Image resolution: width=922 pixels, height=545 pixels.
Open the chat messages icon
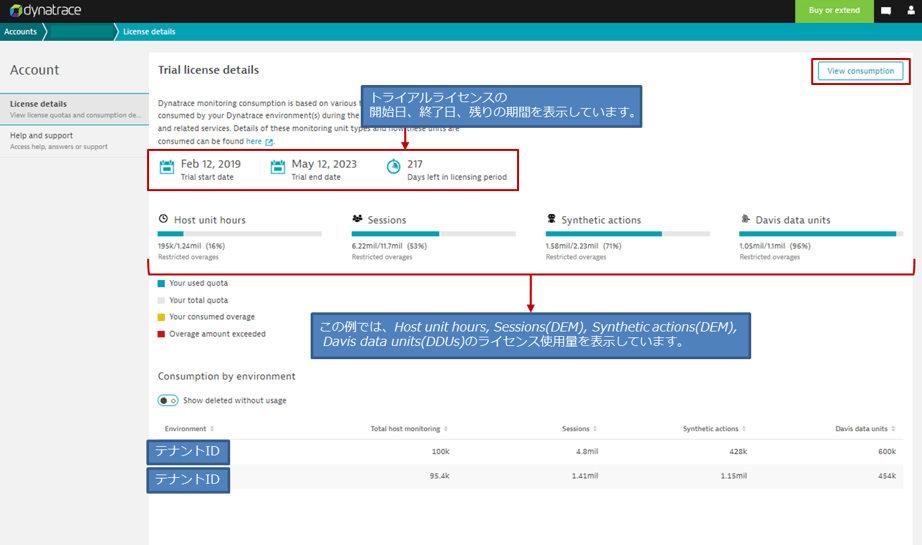tap(885, 11)
